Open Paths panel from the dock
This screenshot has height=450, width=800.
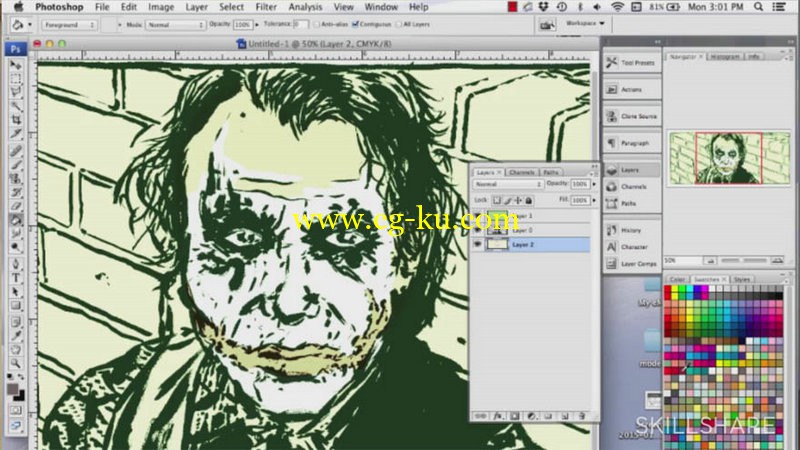point(632,204)
